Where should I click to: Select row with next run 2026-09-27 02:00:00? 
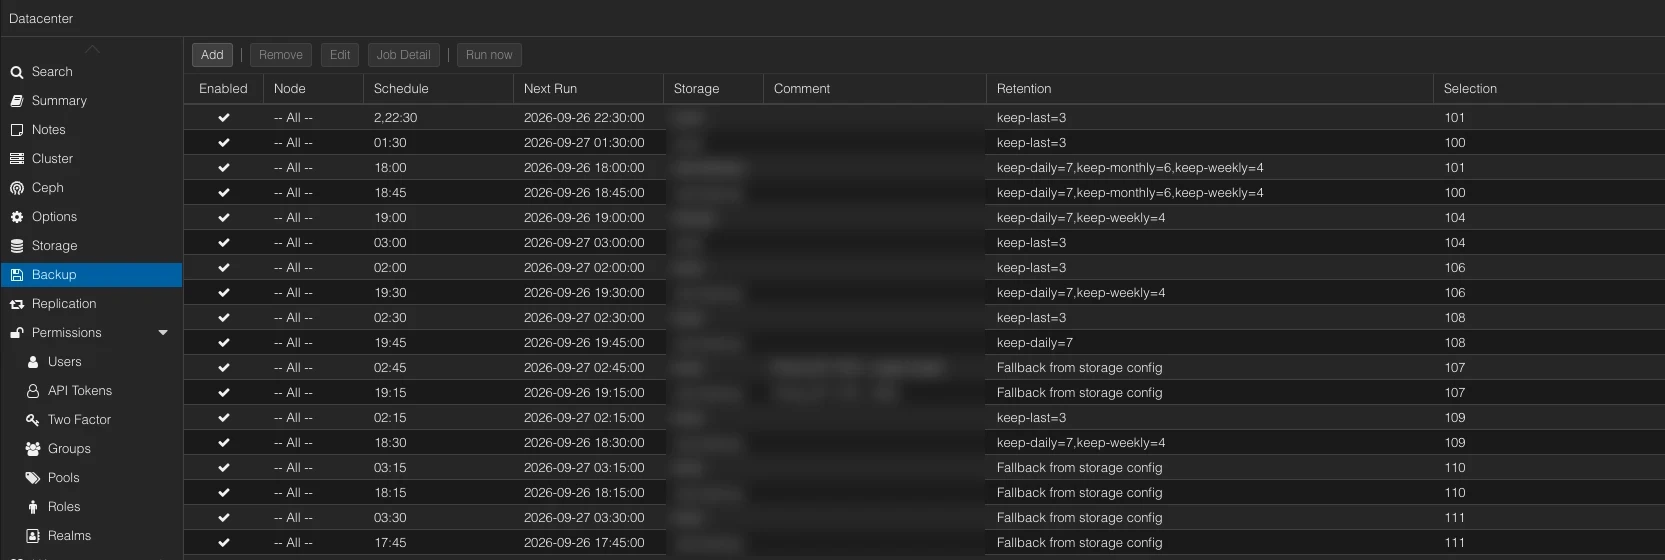click(x=924, y=268)
